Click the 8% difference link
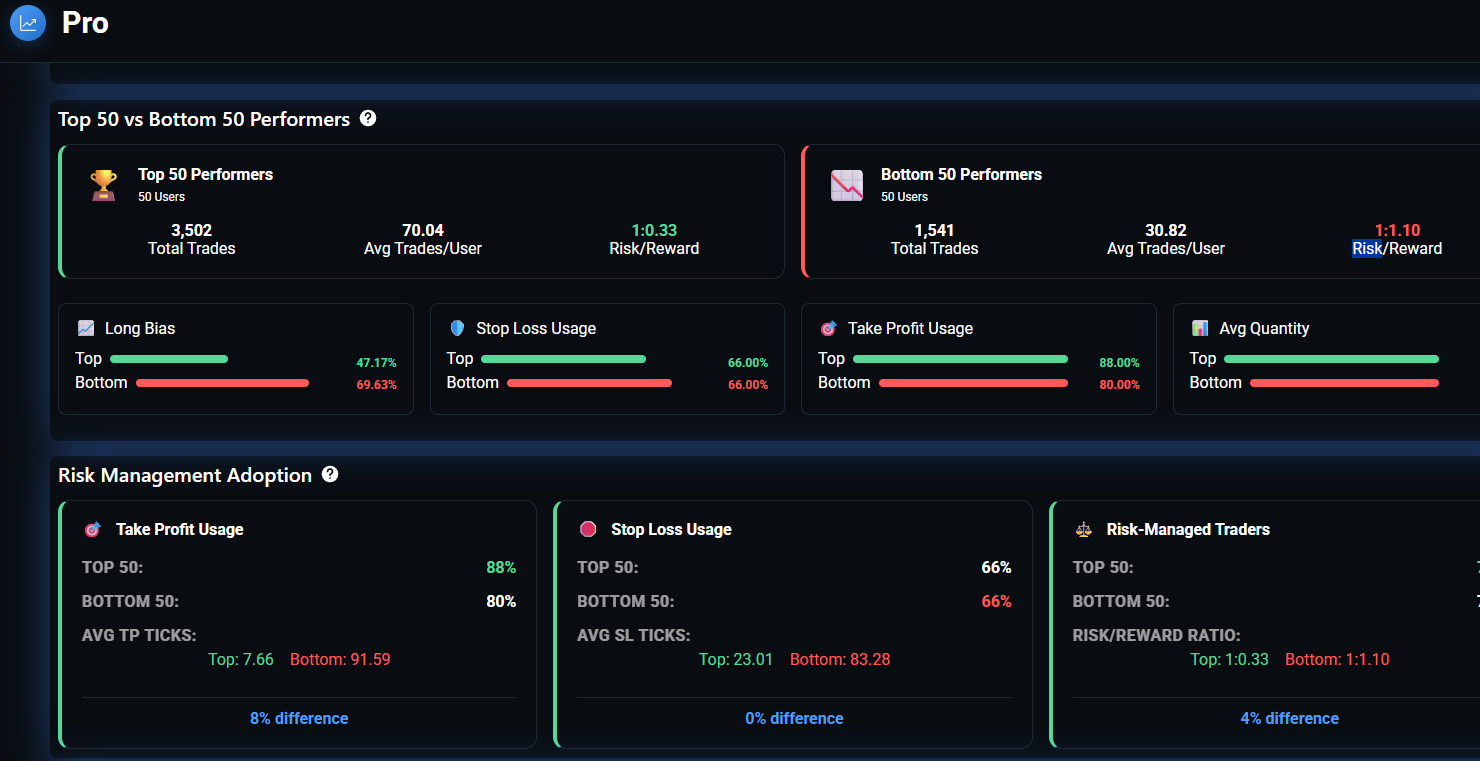 click(299, 718)
